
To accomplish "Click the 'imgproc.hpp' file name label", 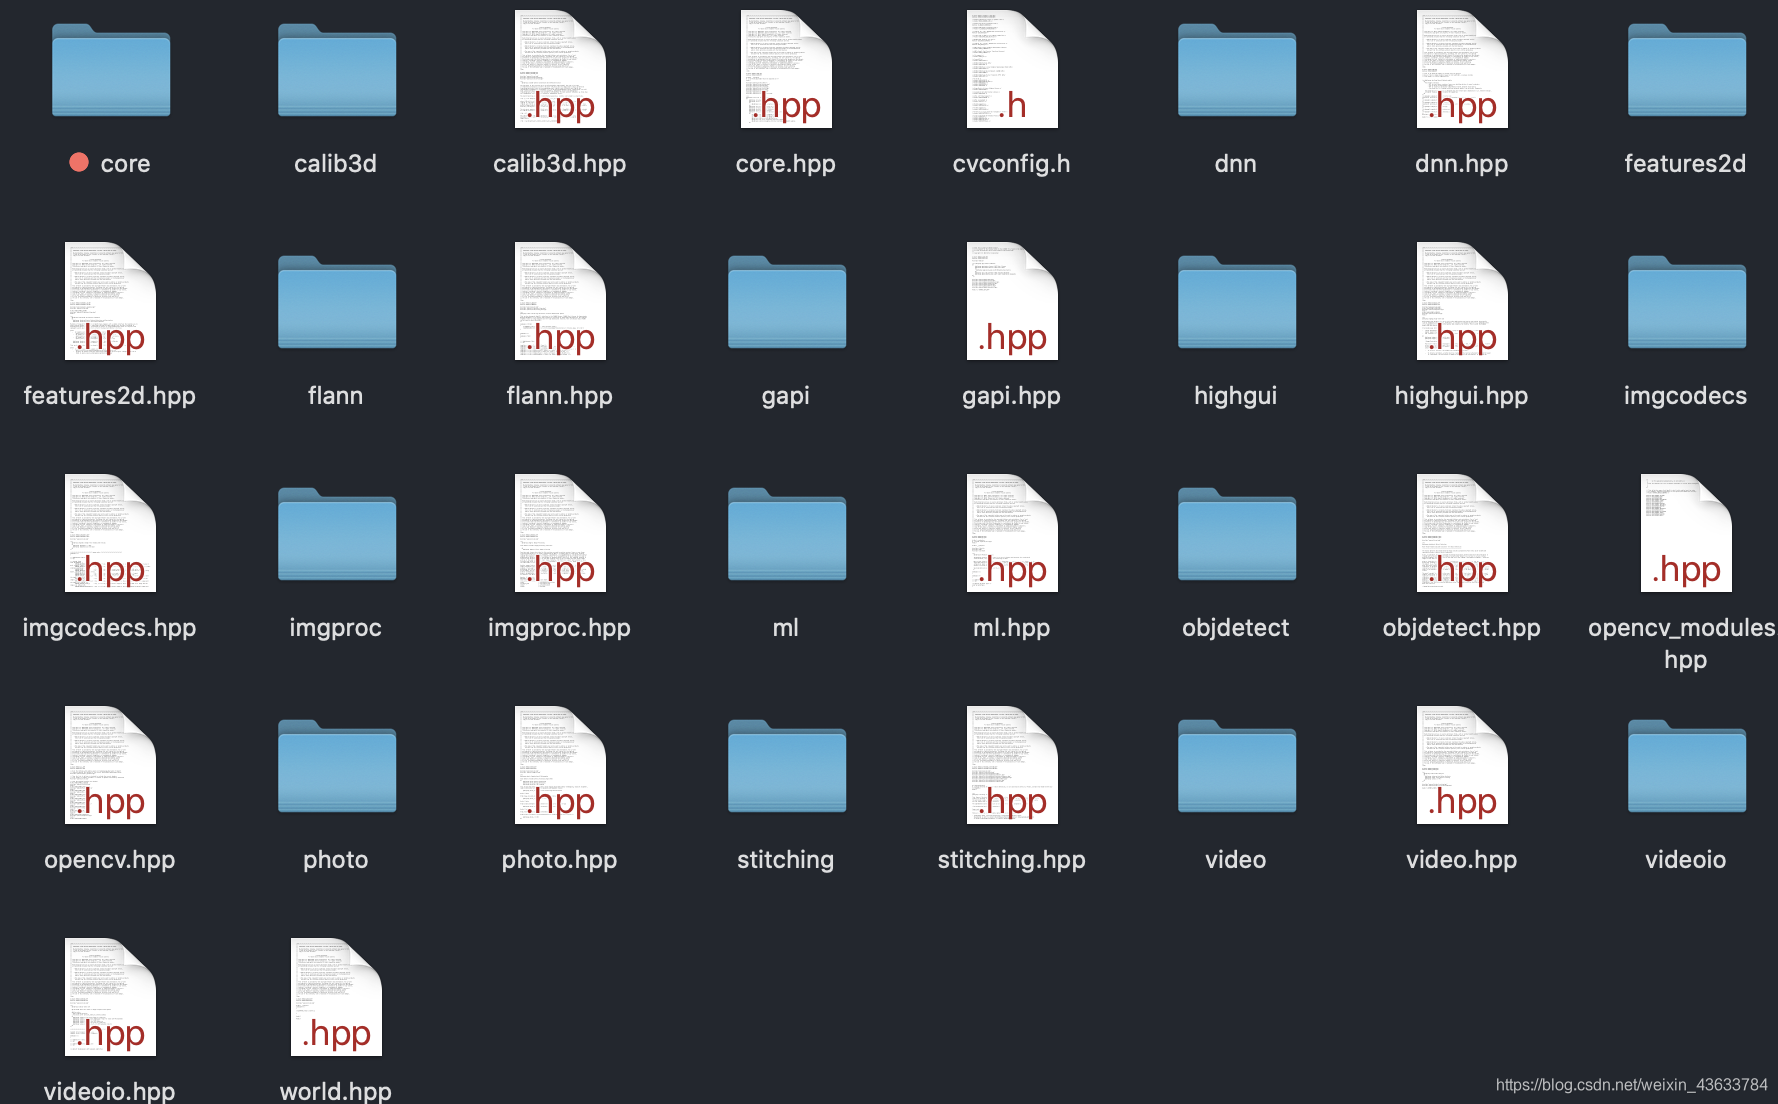I will pos(559,628).
